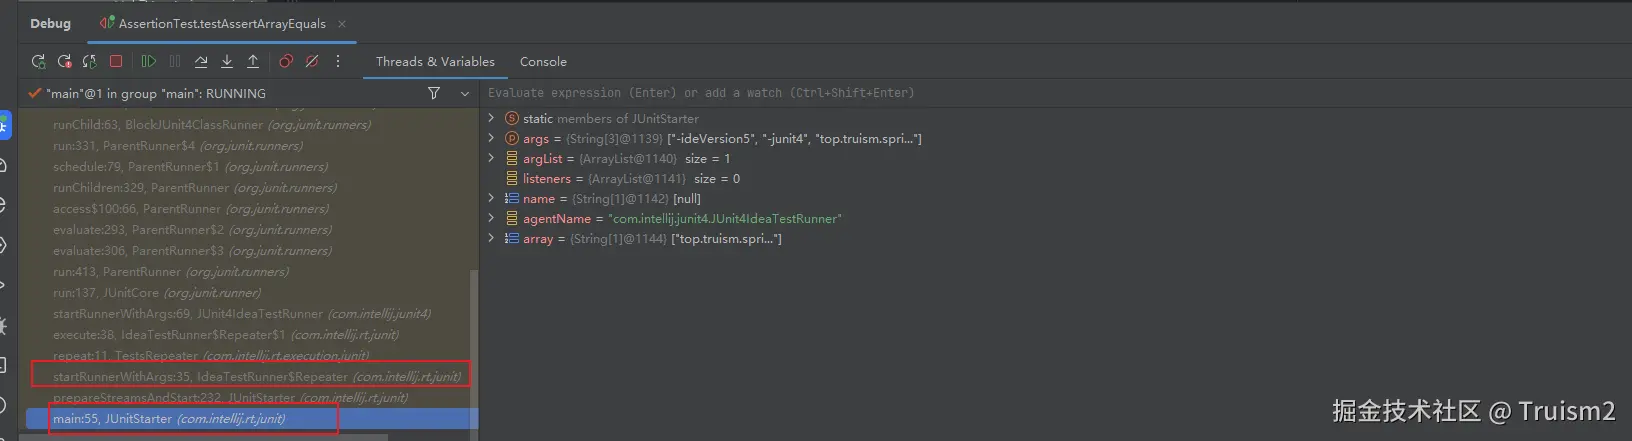Click the listeners object icon

coord(512,179)
